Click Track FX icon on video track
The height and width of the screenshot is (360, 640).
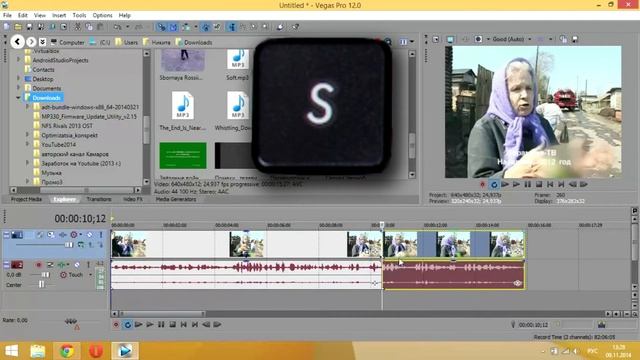click(x=62, y=235)
